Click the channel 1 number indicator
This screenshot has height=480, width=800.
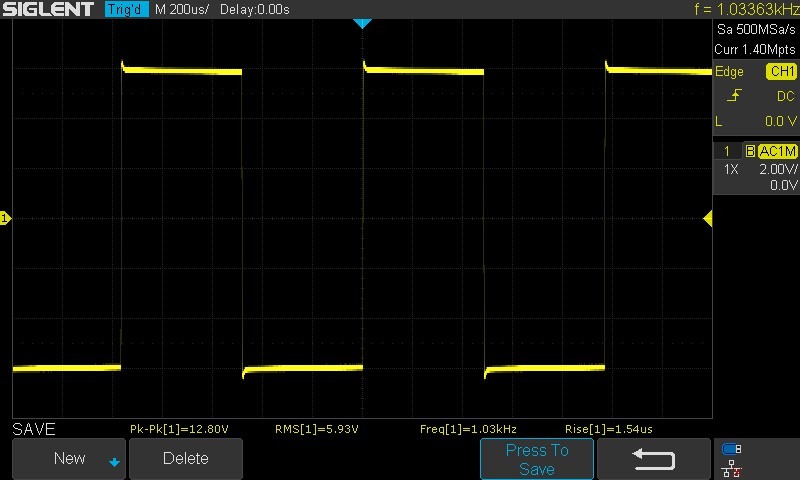click(727, 151)
